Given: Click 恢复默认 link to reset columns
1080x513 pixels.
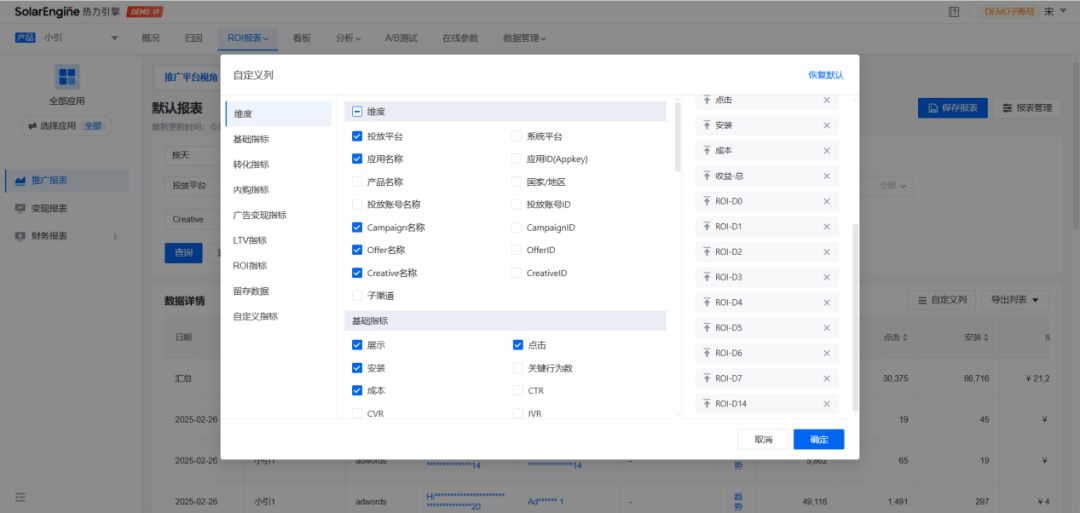Looking at the screenshot, I should tap(826, 75).
